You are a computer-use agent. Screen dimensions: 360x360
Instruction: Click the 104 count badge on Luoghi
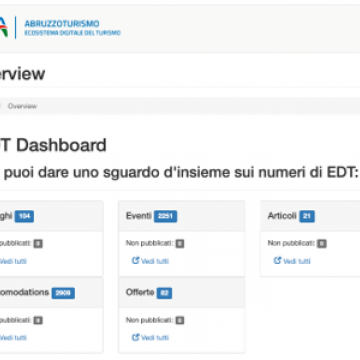[24, 216]
